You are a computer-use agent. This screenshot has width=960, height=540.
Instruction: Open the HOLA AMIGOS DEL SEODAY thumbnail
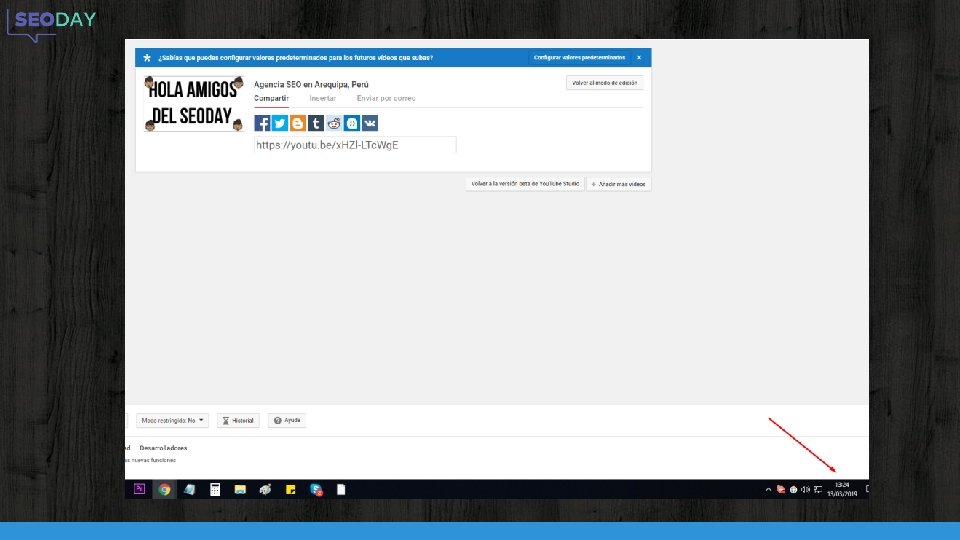193,103
